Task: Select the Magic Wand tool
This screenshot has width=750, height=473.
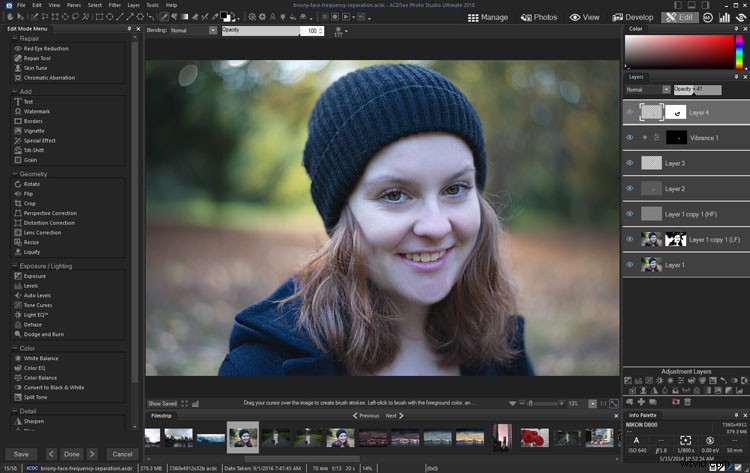Action: coord(86,17)
